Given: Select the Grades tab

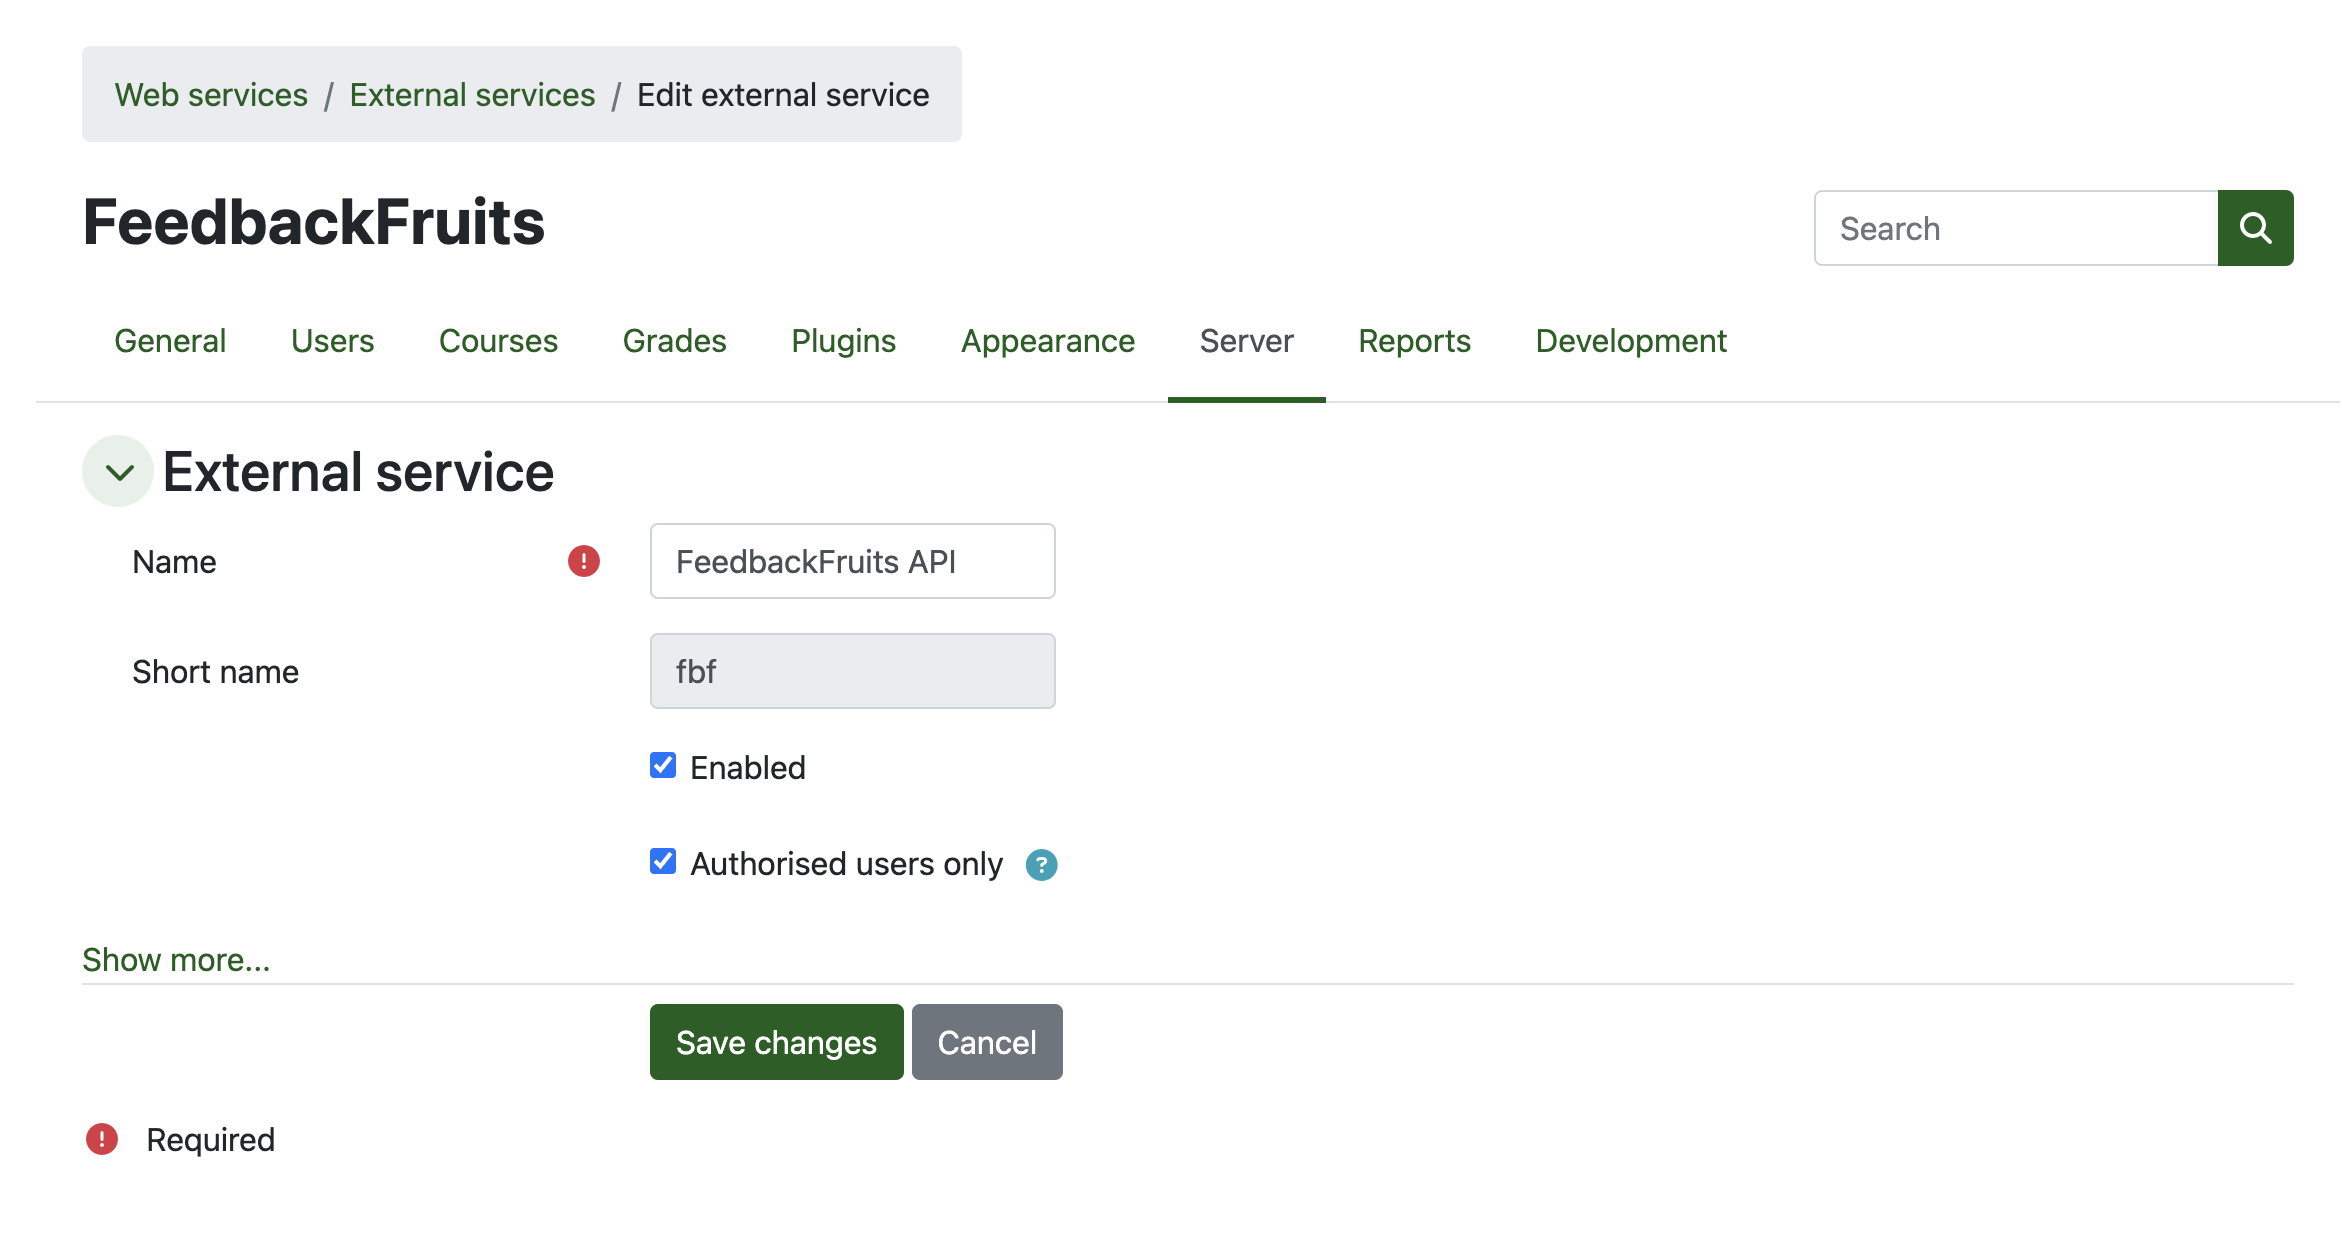Looking at the screenshot, I should [674, 341].
